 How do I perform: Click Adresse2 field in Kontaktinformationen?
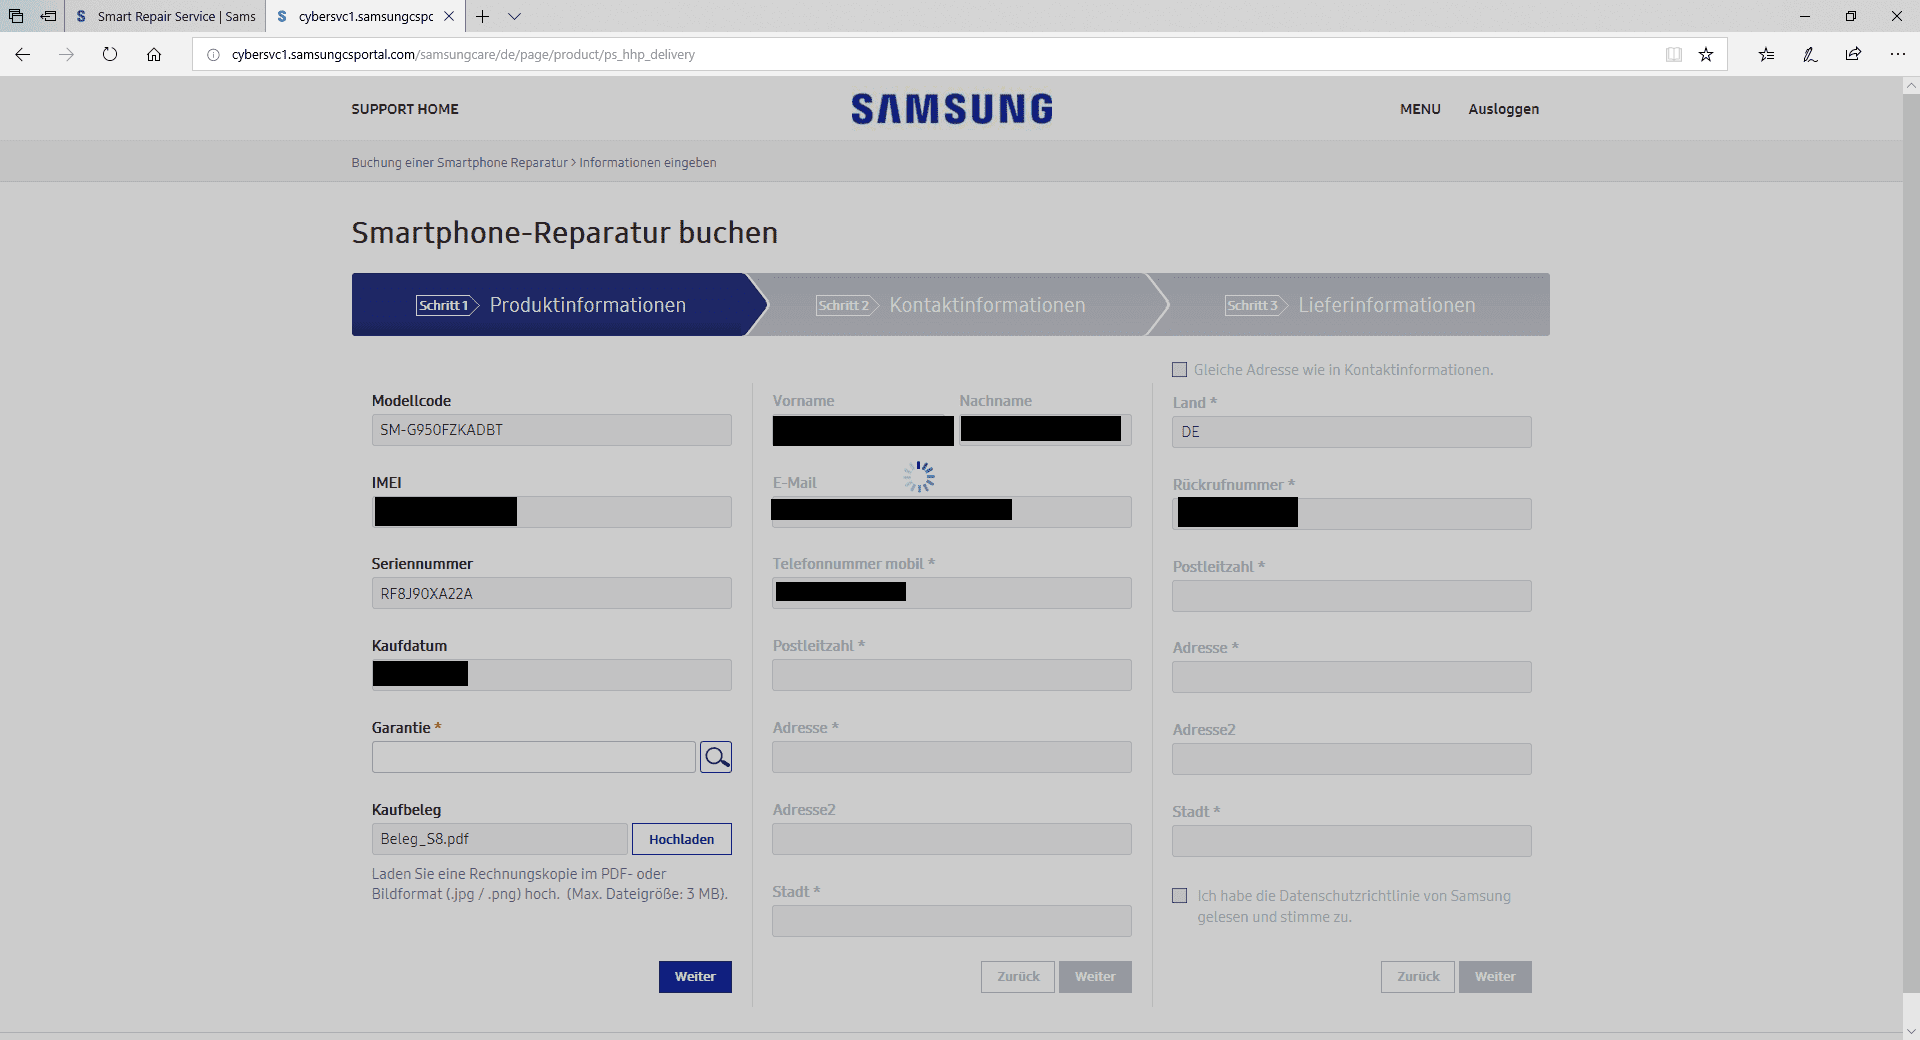[x=952, y=839]
